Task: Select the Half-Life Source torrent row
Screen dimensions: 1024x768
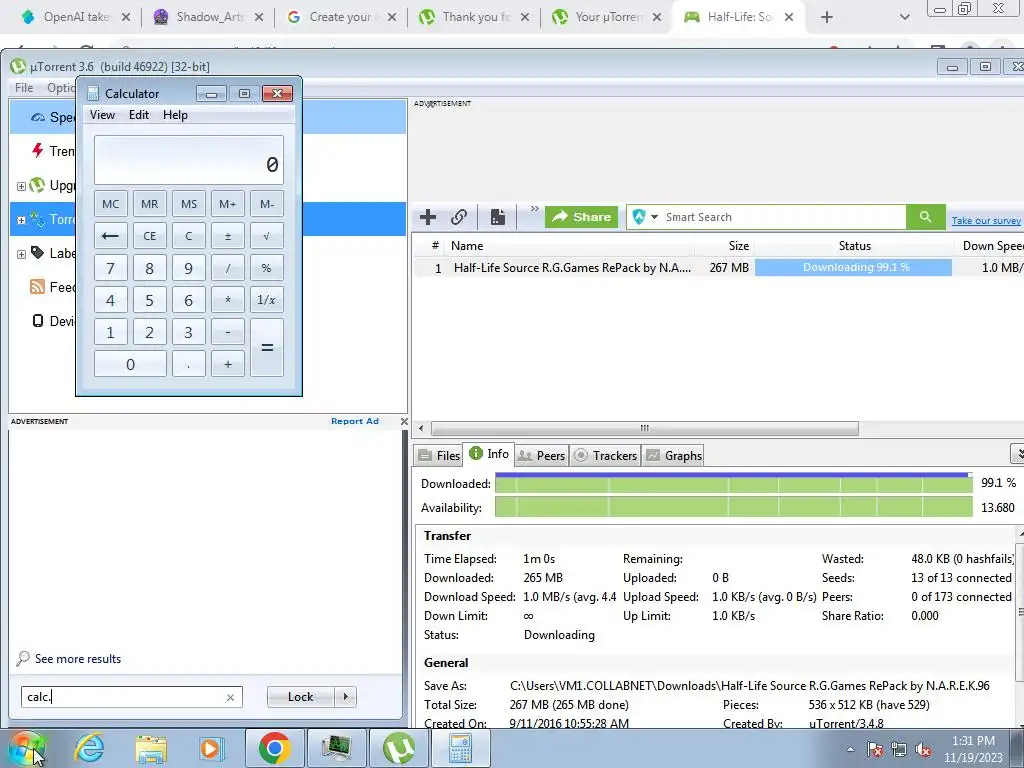Action: [718, 268]
